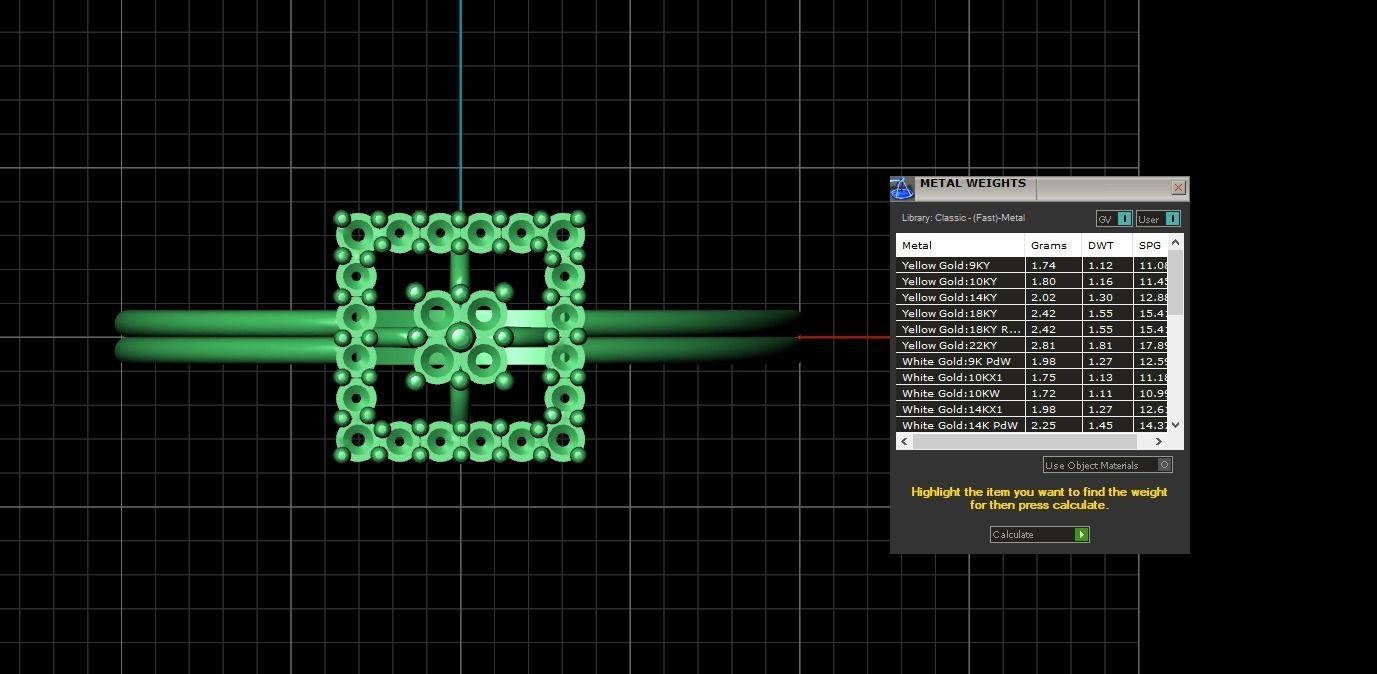This screenshot has width=1377, height=674.
Task: Select the Yellow Gold:10KY row
Action: (1032, 281)
